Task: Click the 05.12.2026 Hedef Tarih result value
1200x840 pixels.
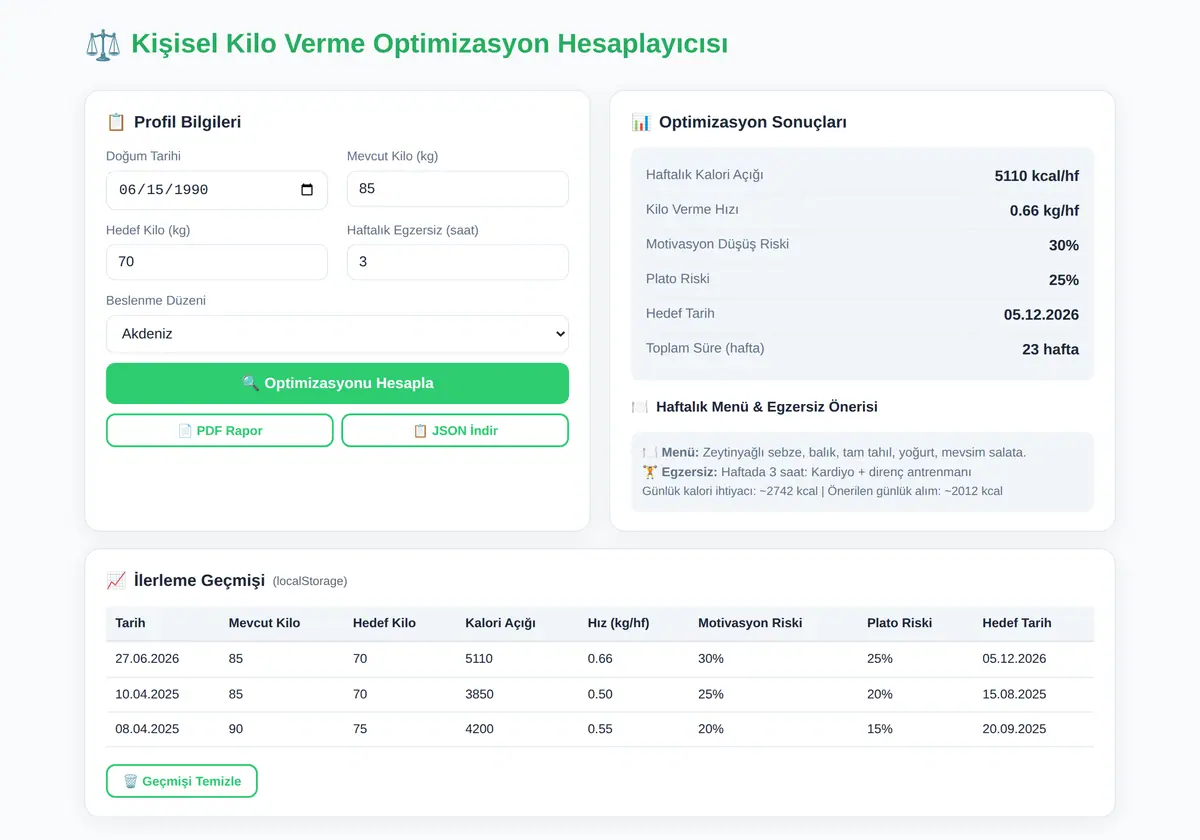Action: (1041, 314)
